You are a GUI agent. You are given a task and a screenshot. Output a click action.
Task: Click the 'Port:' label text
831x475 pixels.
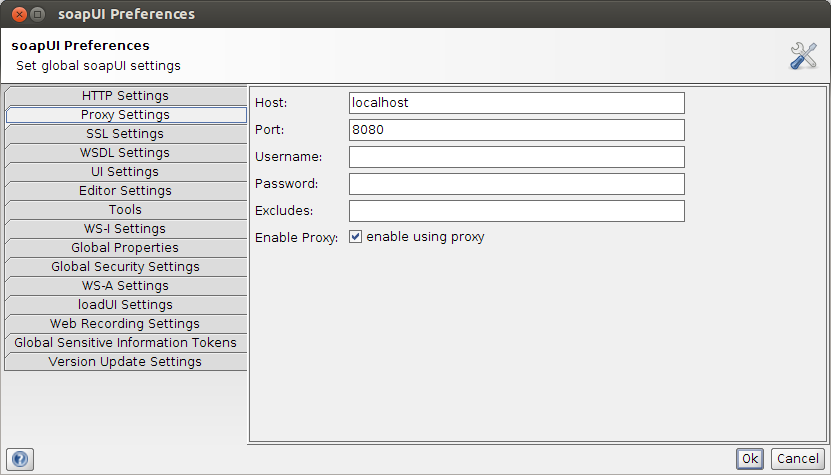[x=270, y=130]
